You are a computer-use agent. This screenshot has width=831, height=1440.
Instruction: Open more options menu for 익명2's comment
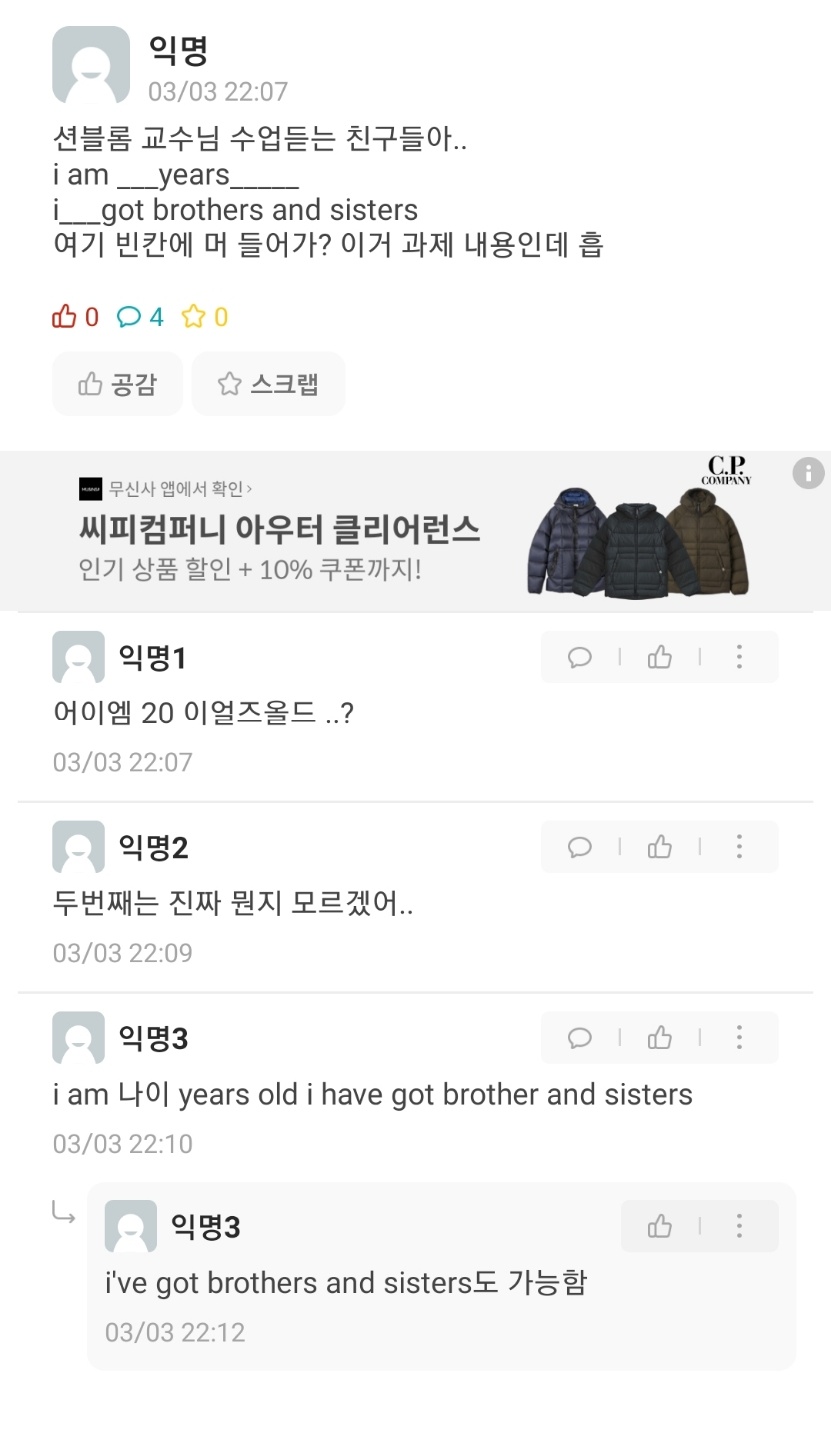click(x=739, y=847)
